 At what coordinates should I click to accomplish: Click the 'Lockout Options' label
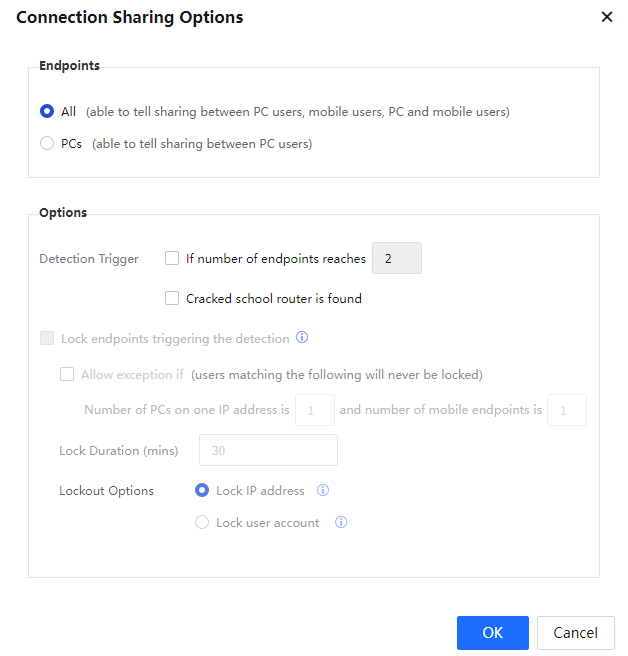point(106,490)
